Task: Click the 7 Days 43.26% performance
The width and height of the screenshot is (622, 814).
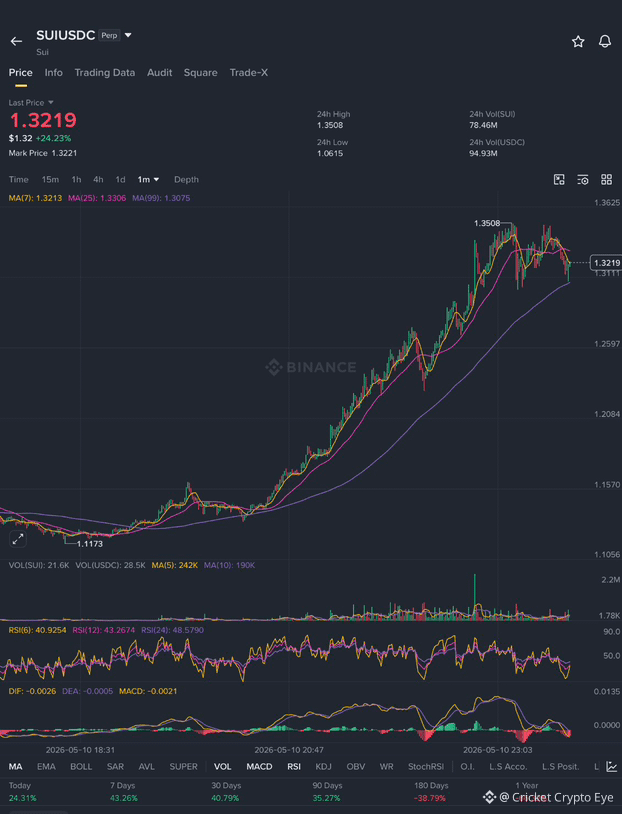Action: pos(124,792)
